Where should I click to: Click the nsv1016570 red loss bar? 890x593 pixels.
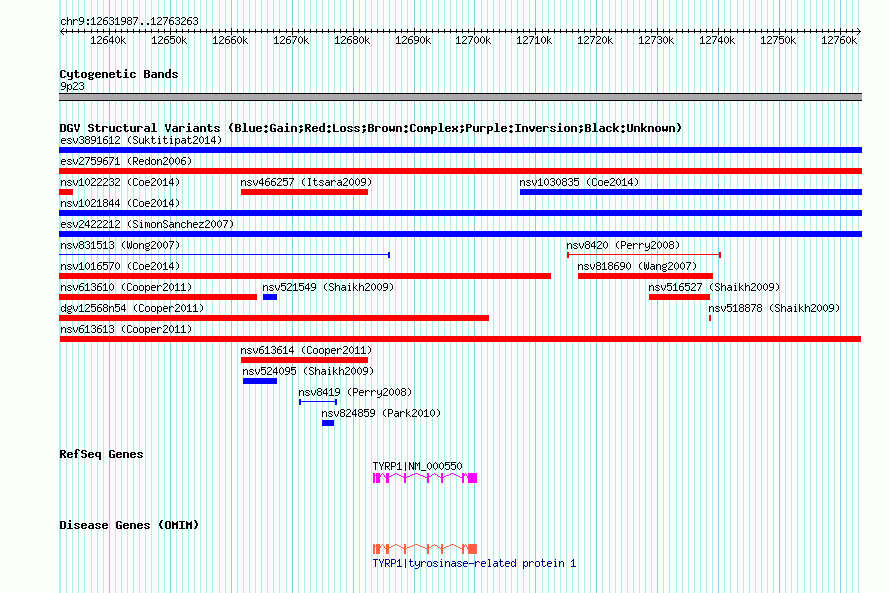coord(305,276)
